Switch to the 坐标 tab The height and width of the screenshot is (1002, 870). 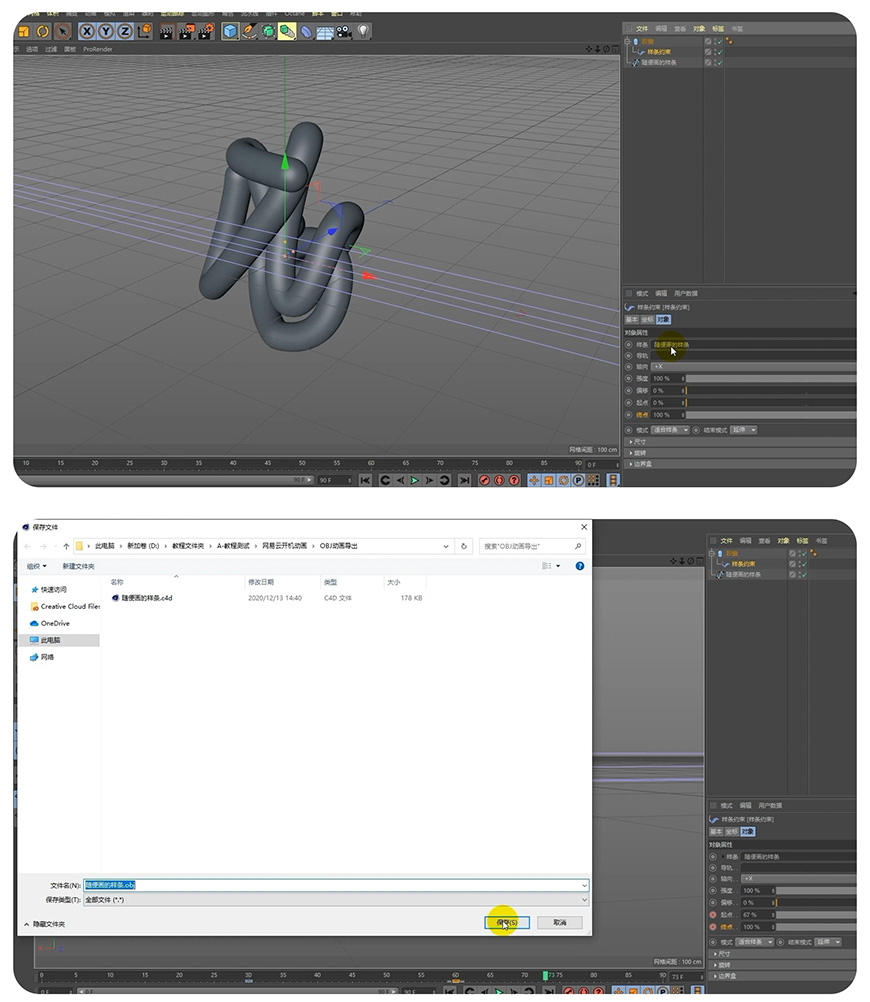647,320
